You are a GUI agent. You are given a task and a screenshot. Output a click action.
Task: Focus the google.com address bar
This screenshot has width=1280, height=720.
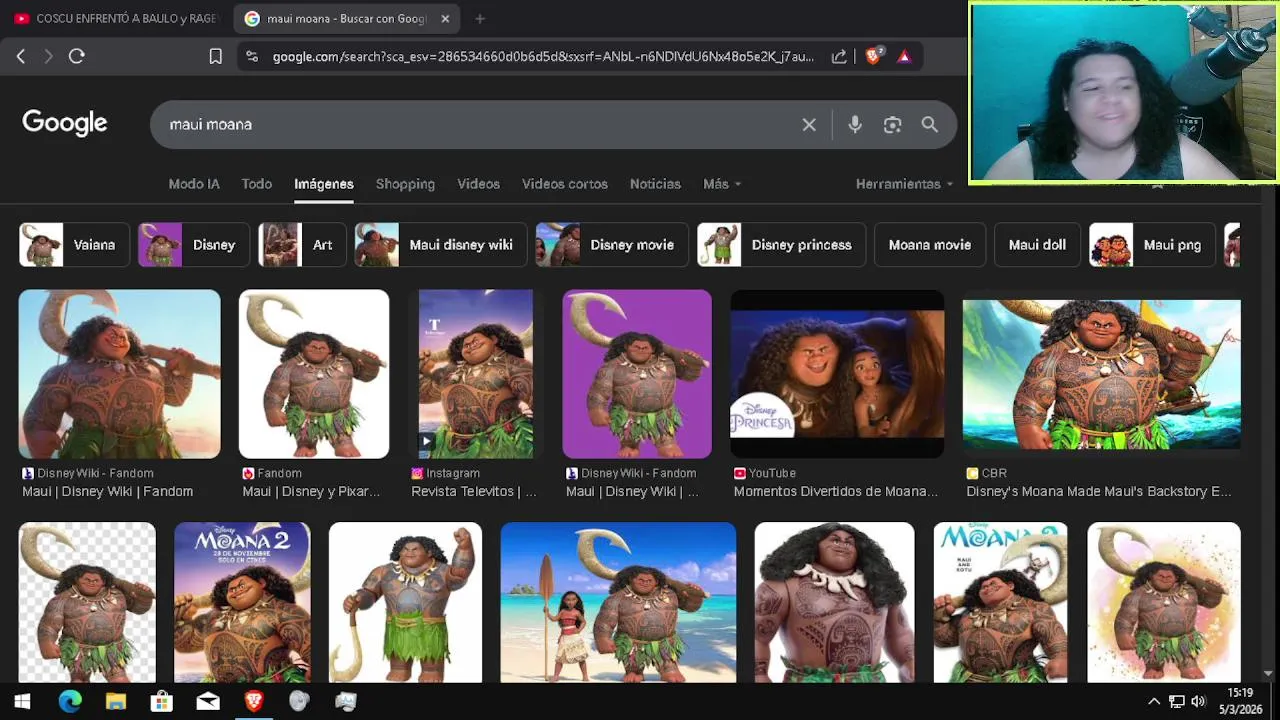tap(543, 57)
